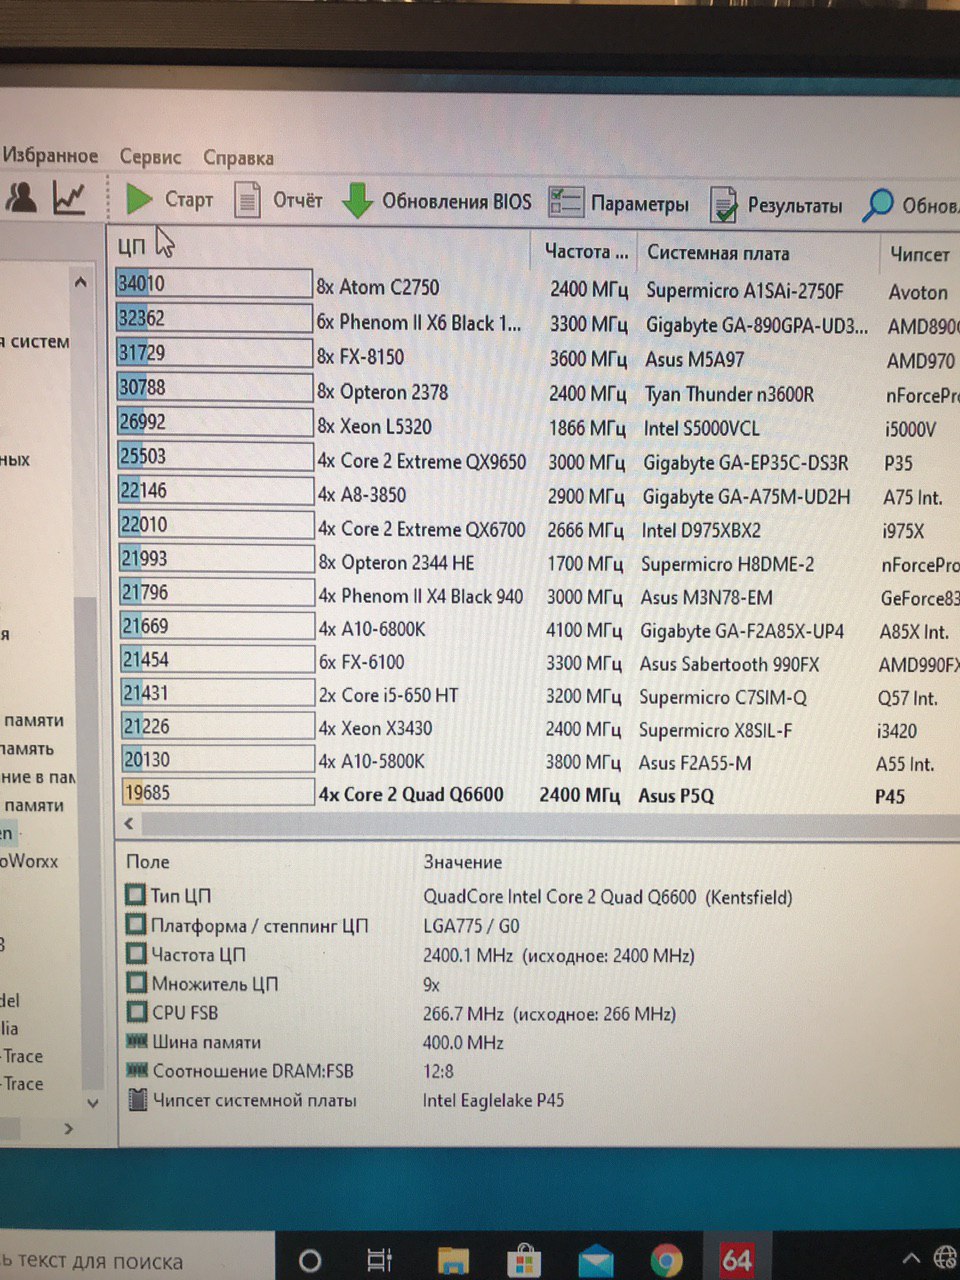Click the Множитель ЦП field
The image size is (960, 1280).
click(x=214, y=984)
